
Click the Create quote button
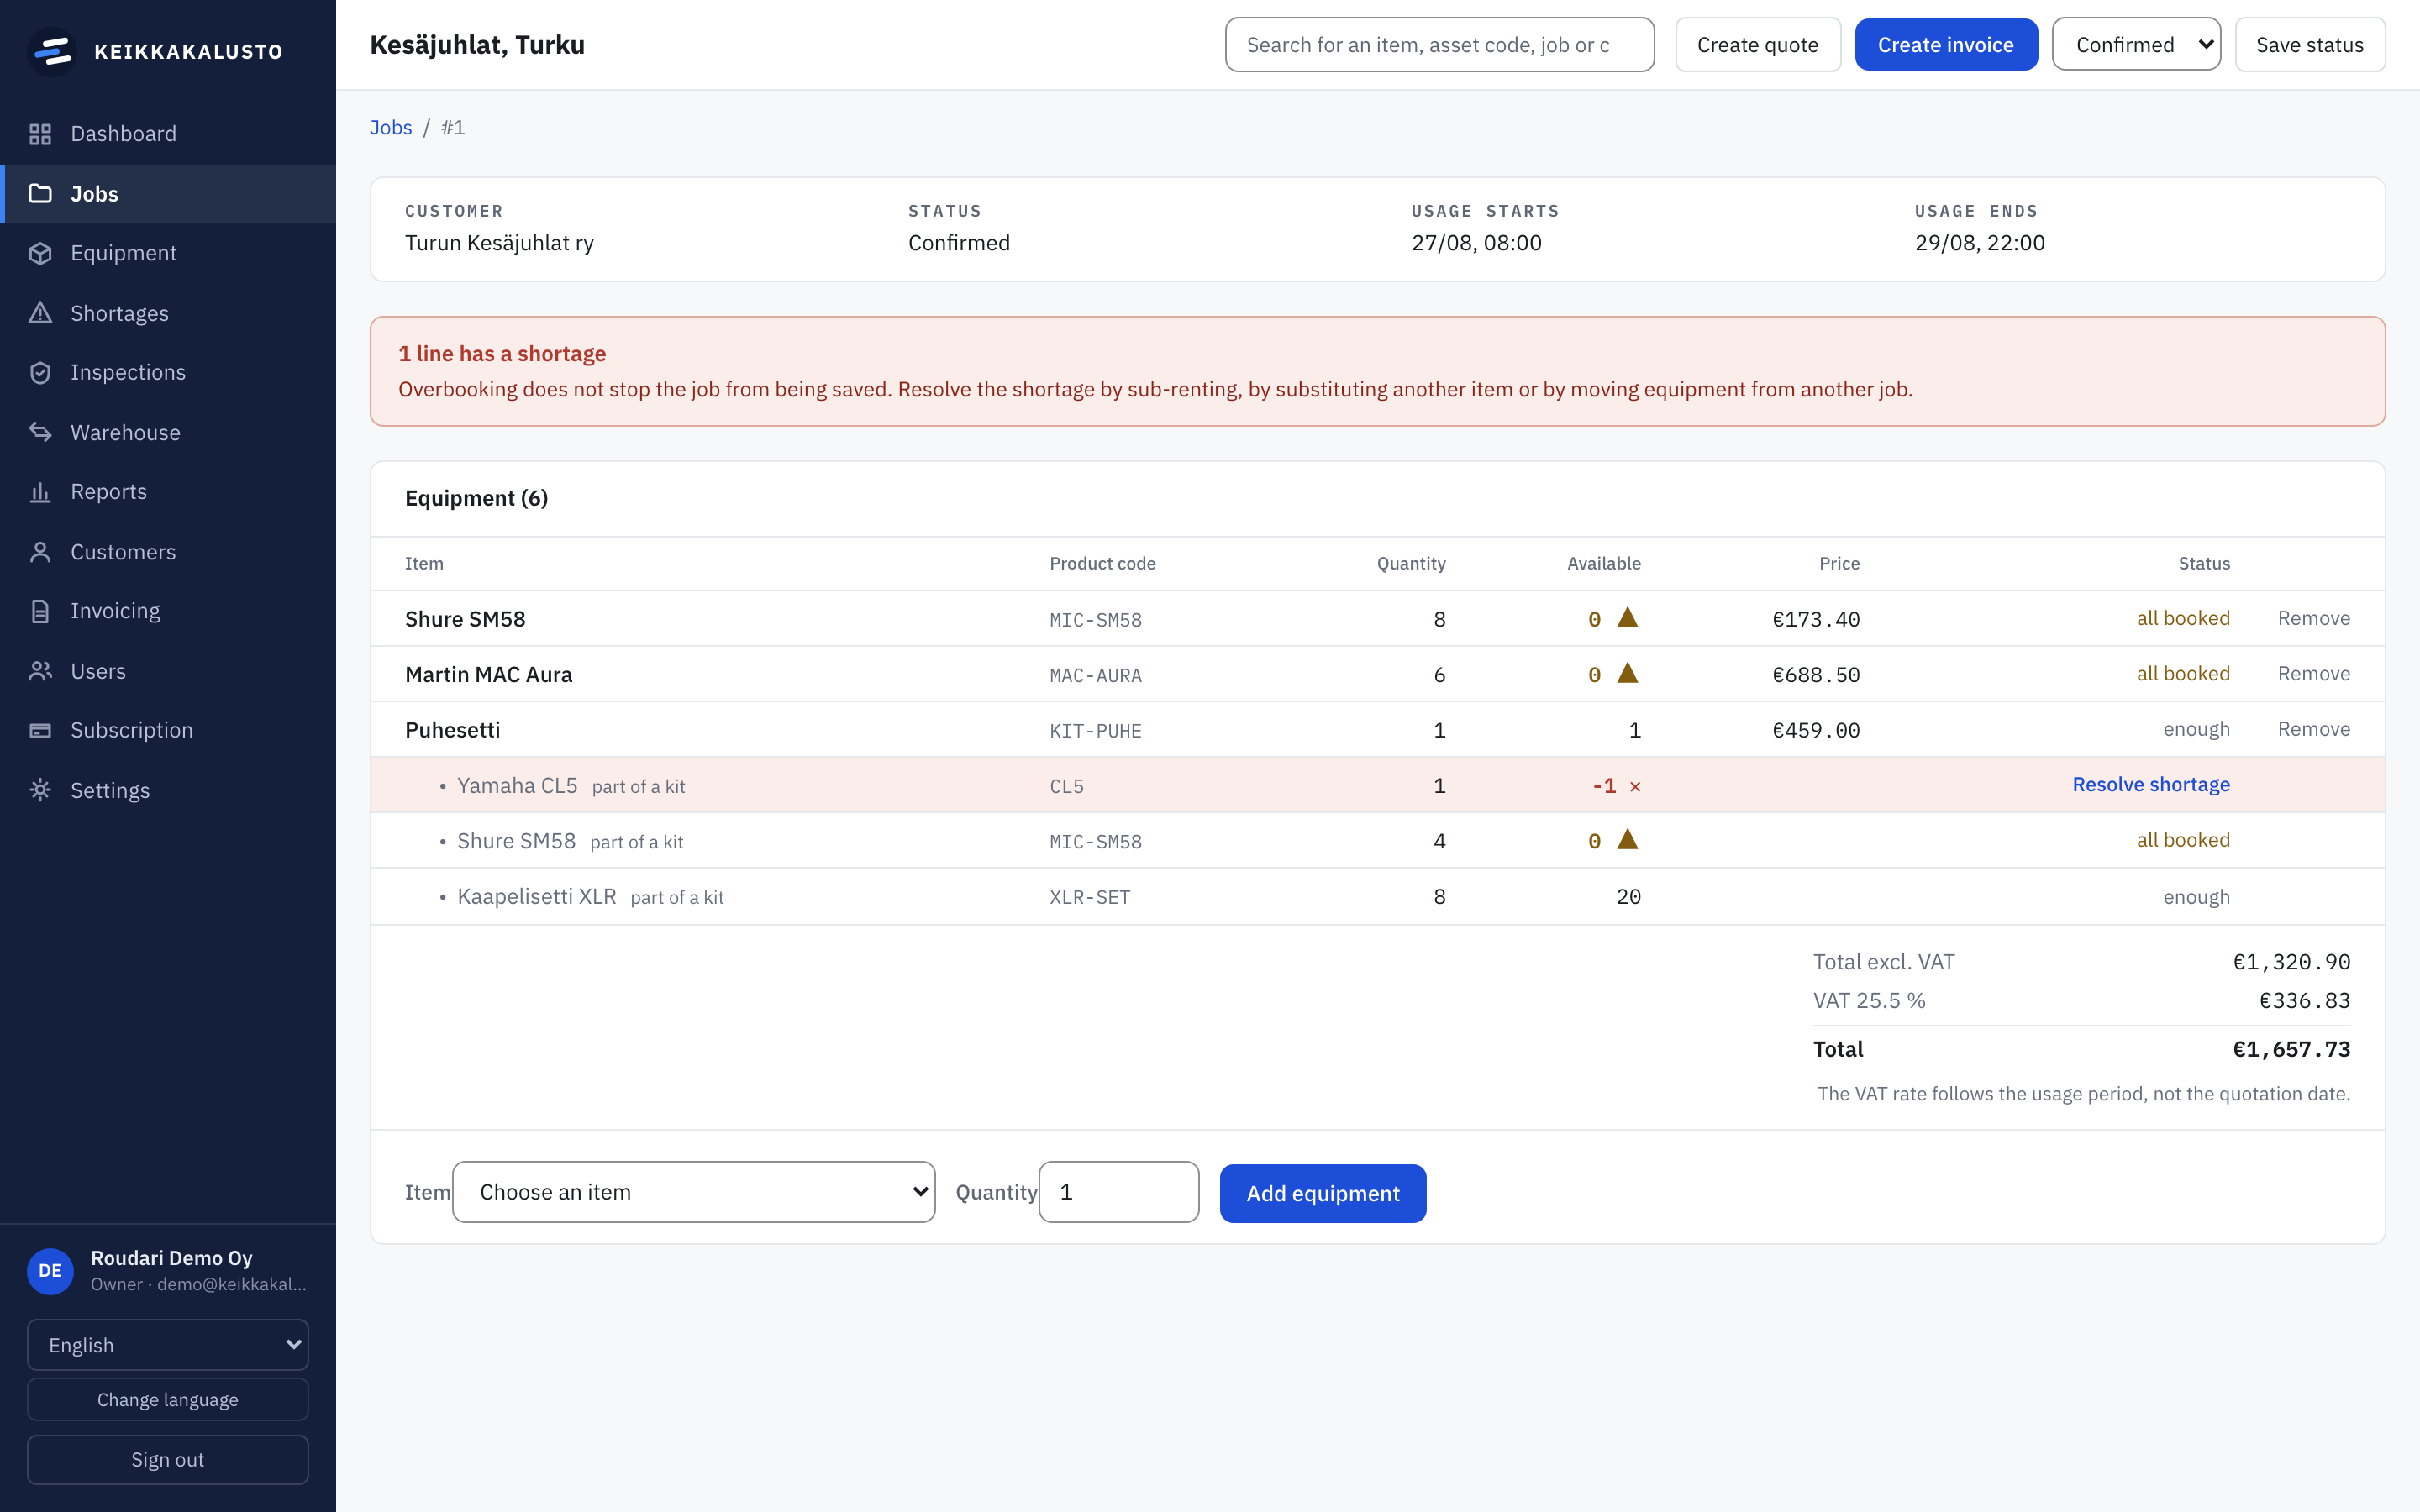(1758, 45)
